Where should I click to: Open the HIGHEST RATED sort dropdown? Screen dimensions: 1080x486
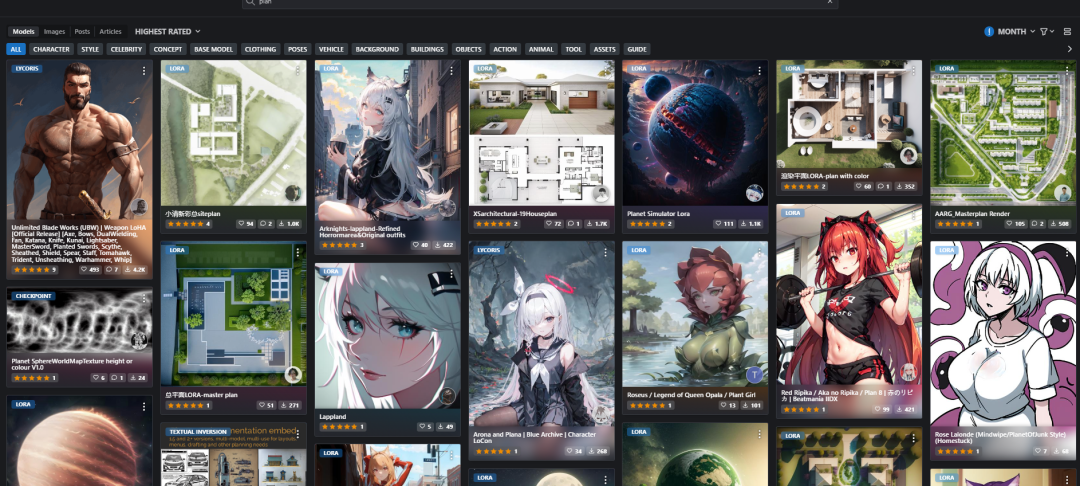click(167, 32)
